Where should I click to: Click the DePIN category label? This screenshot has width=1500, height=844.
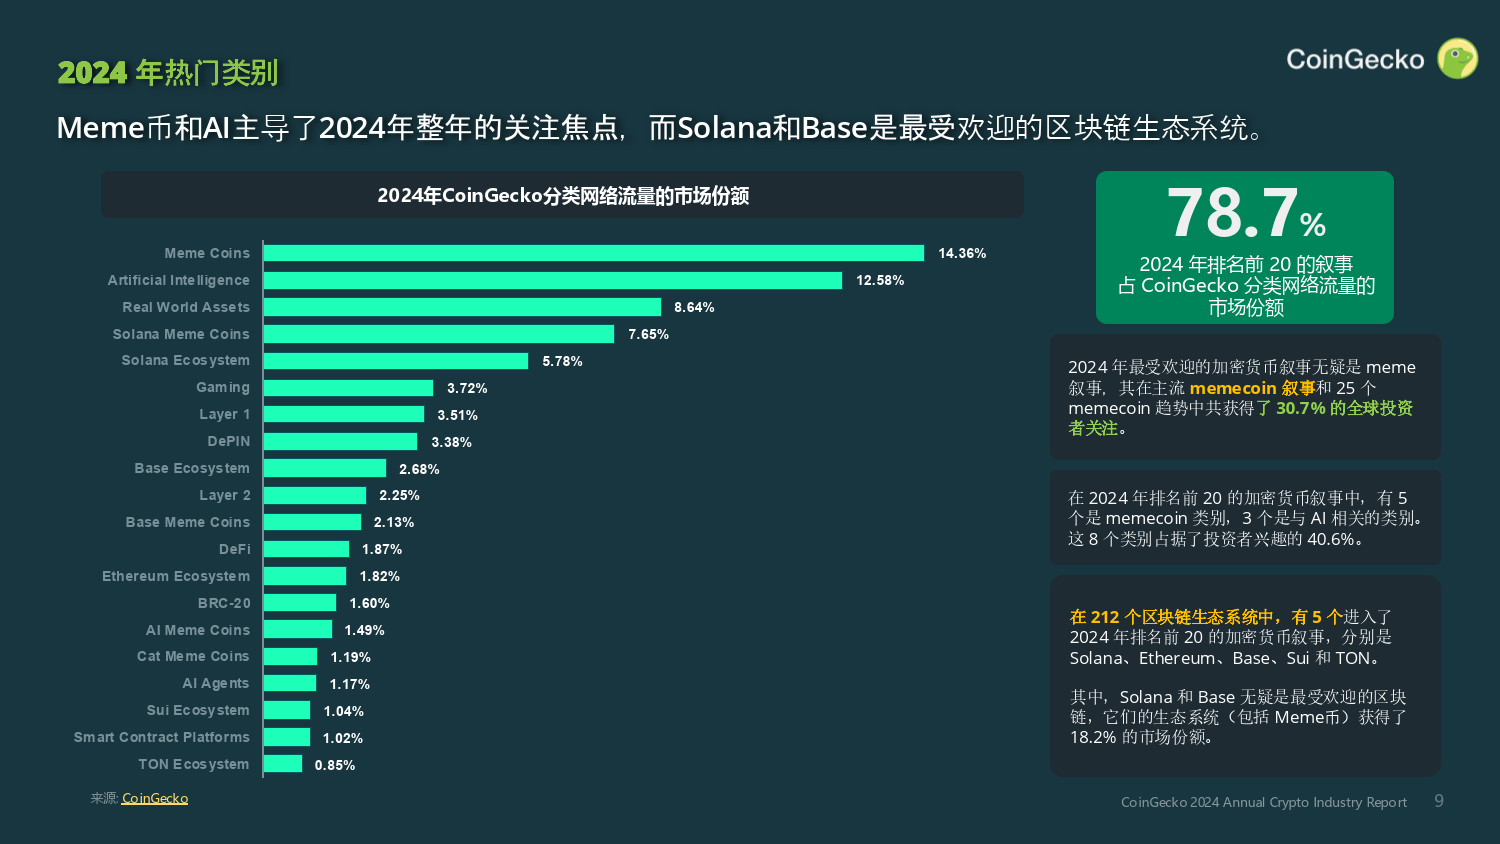229,441
